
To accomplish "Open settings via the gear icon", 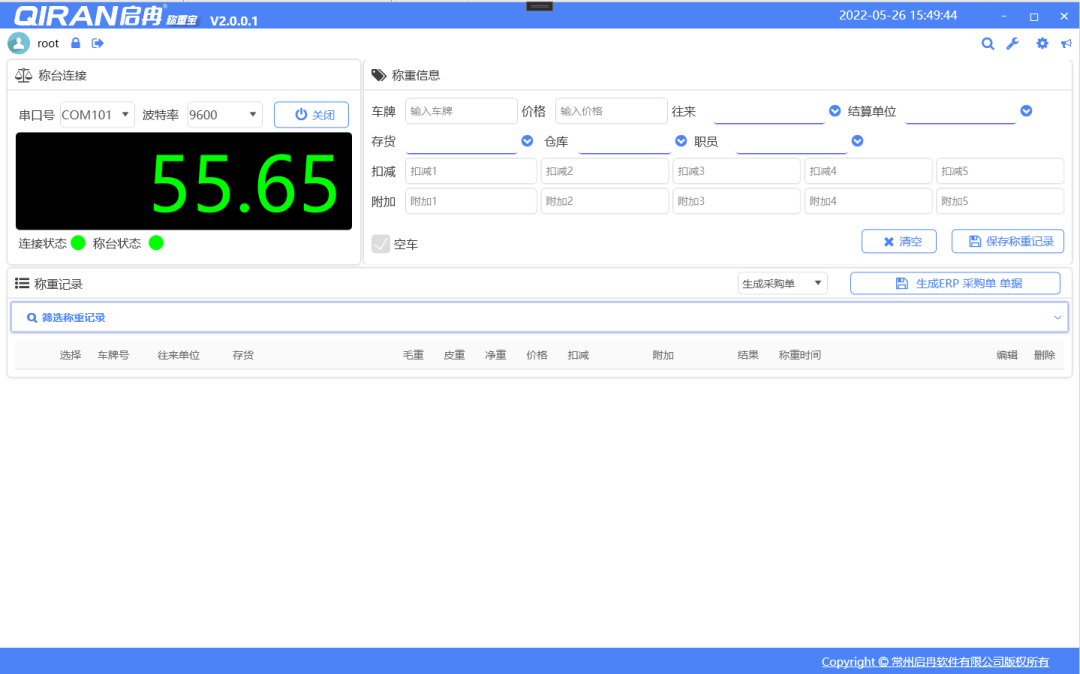I will point(1039,43).
